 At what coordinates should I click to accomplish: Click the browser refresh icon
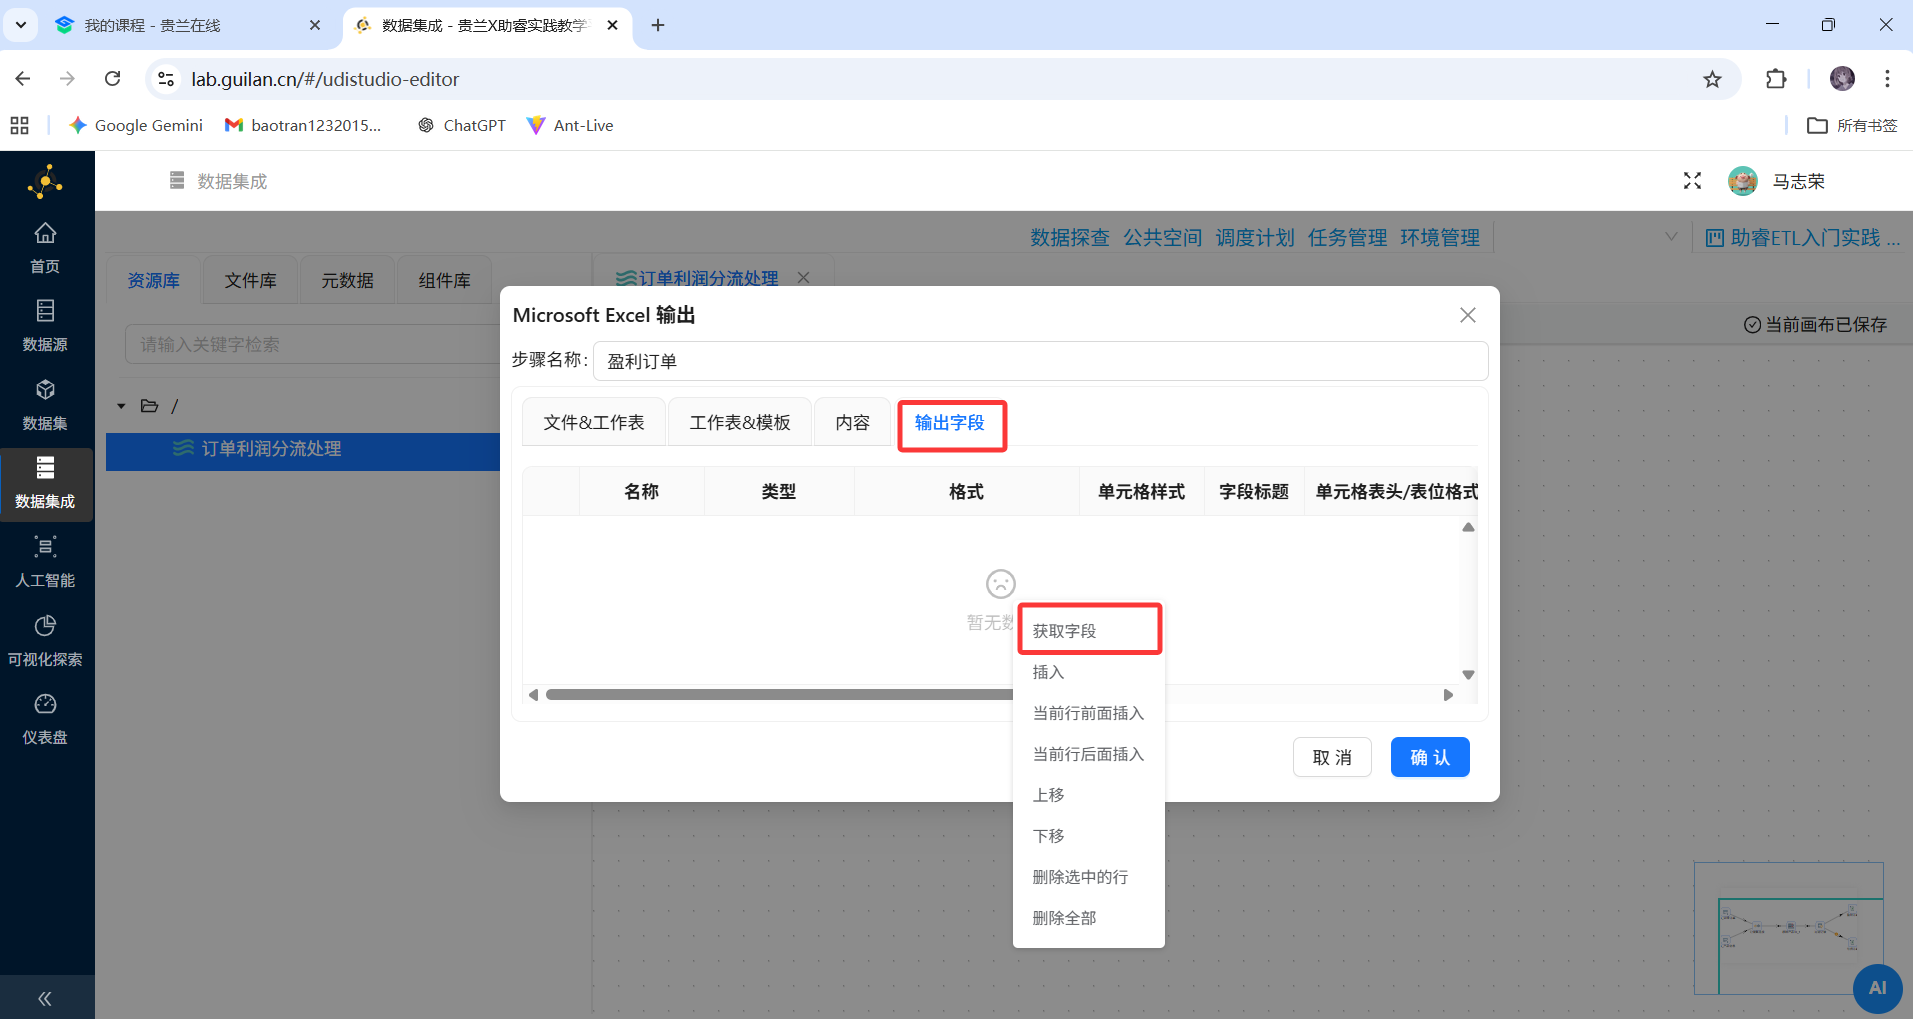point(113,78)
